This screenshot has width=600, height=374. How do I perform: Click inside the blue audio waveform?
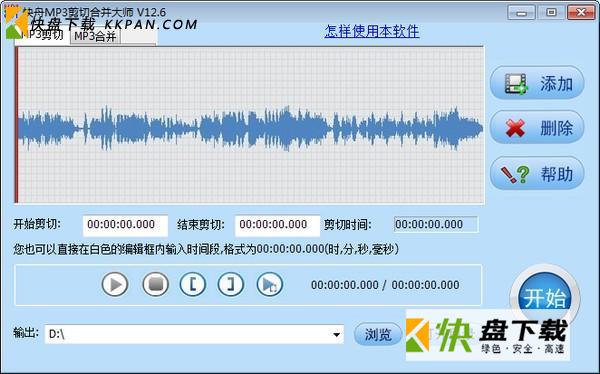(251, 128)
